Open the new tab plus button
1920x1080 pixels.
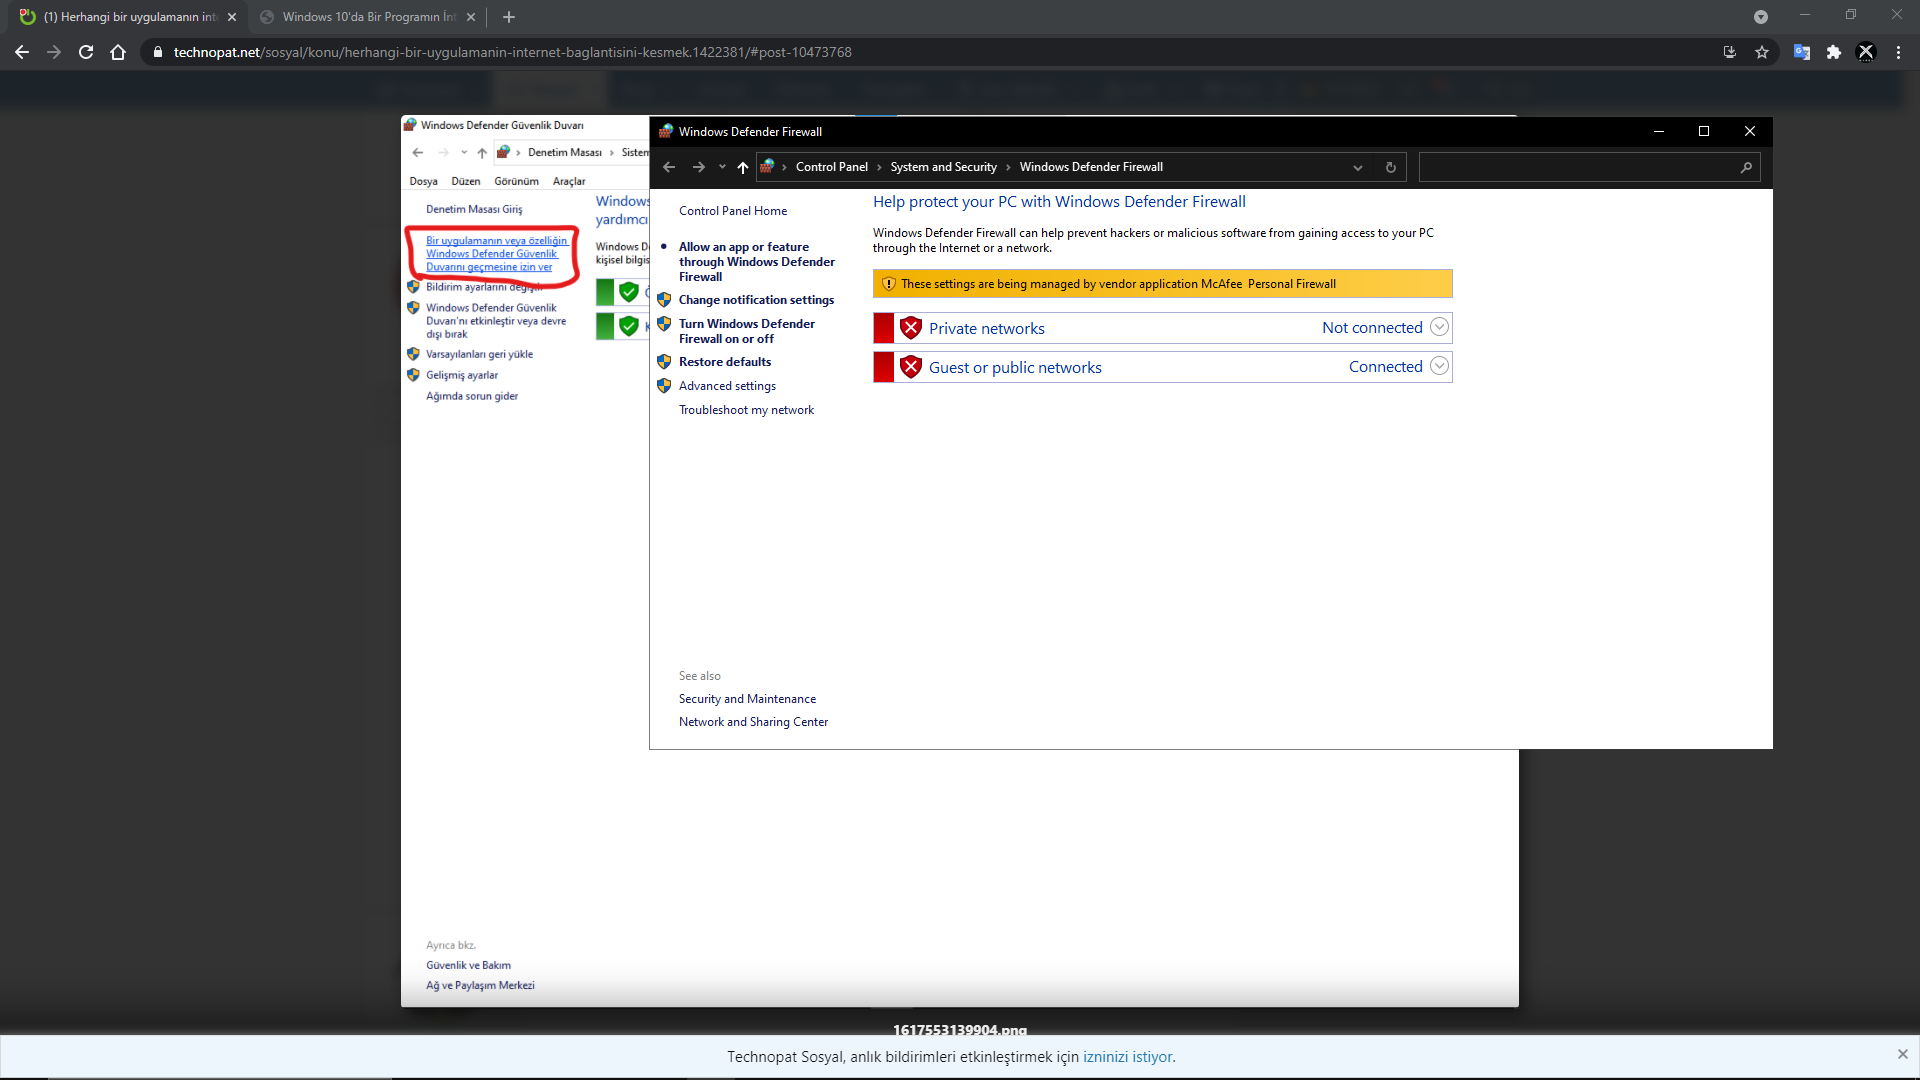(509, 17)
